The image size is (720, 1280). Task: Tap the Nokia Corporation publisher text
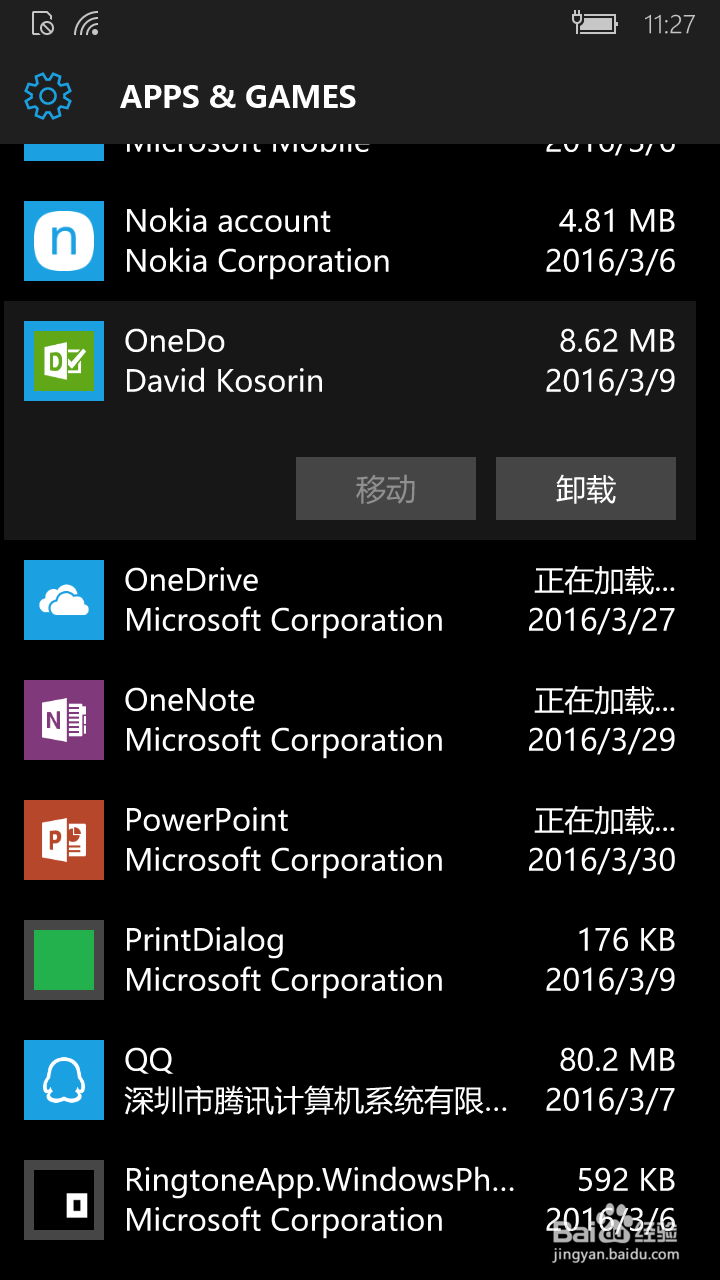point(257,261)
